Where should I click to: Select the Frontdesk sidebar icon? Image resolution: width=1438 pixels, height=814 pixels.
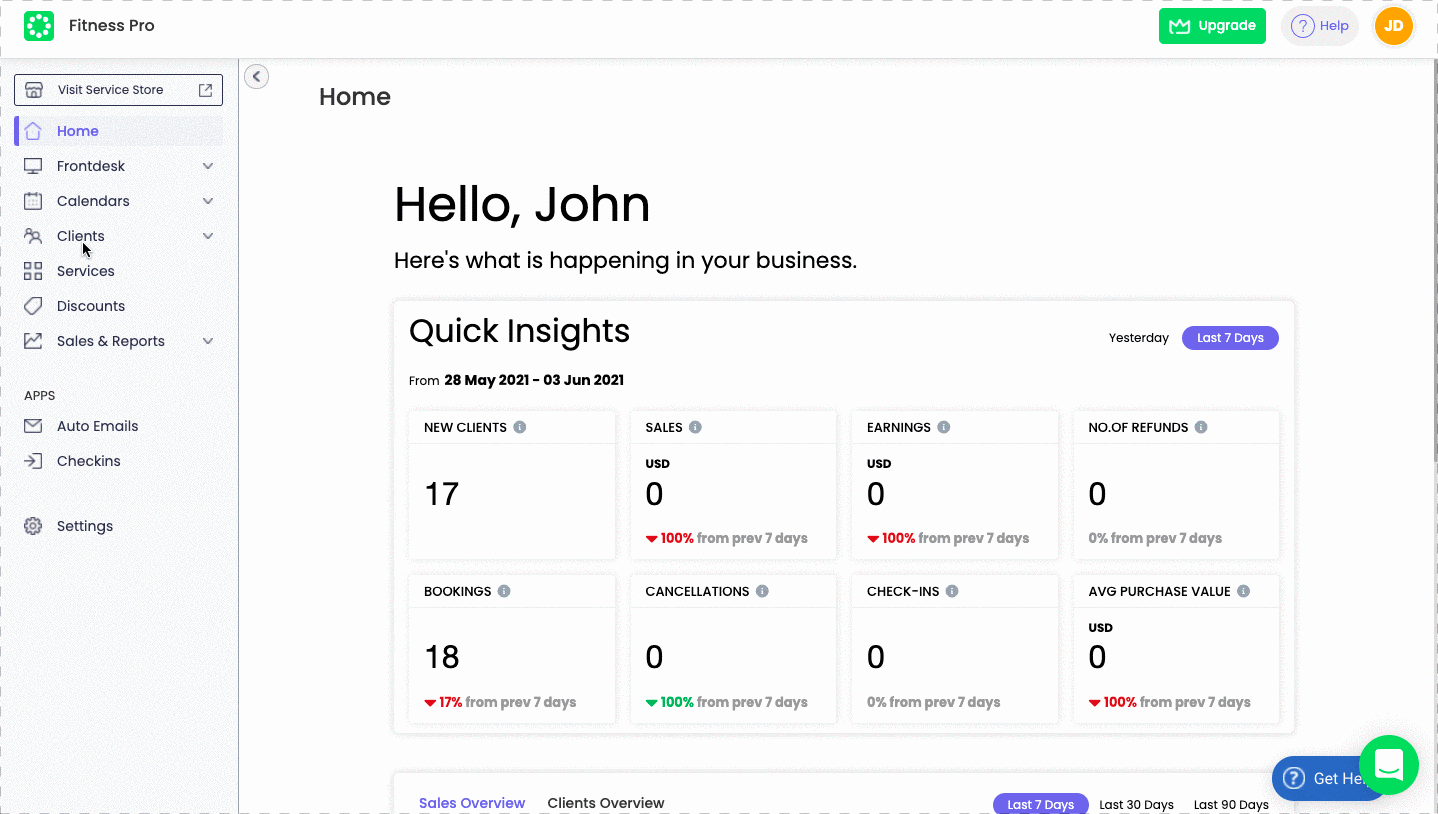pos(33,166)
